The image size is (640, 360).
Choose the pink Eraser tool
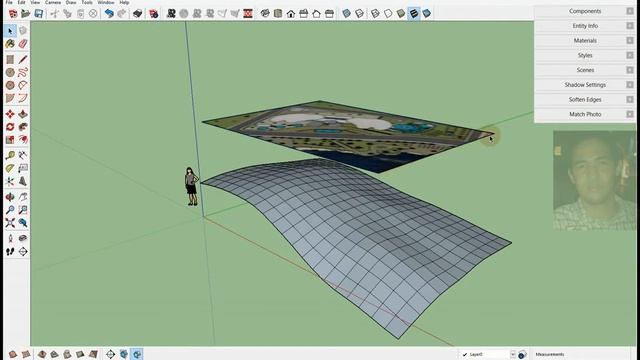tap(23, 44)
